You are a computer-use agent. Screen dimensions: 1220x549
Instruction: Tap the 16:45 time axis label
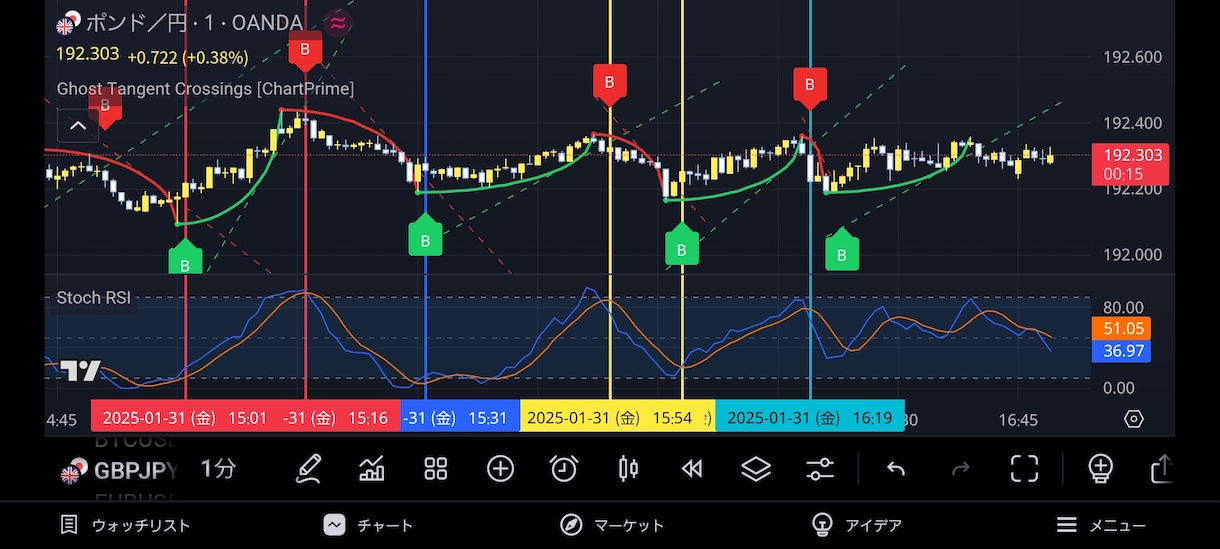point(1018,420)
